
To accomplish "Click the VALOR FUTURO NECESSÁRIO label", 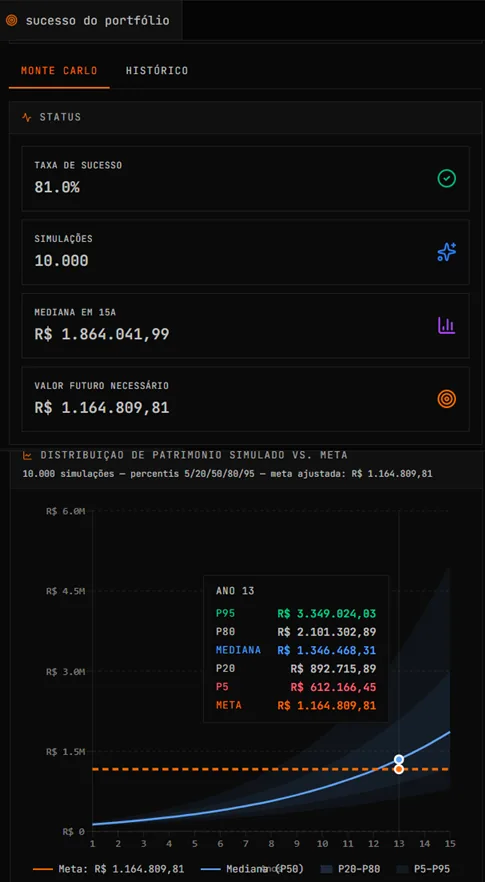I will (x=101, y=386).
